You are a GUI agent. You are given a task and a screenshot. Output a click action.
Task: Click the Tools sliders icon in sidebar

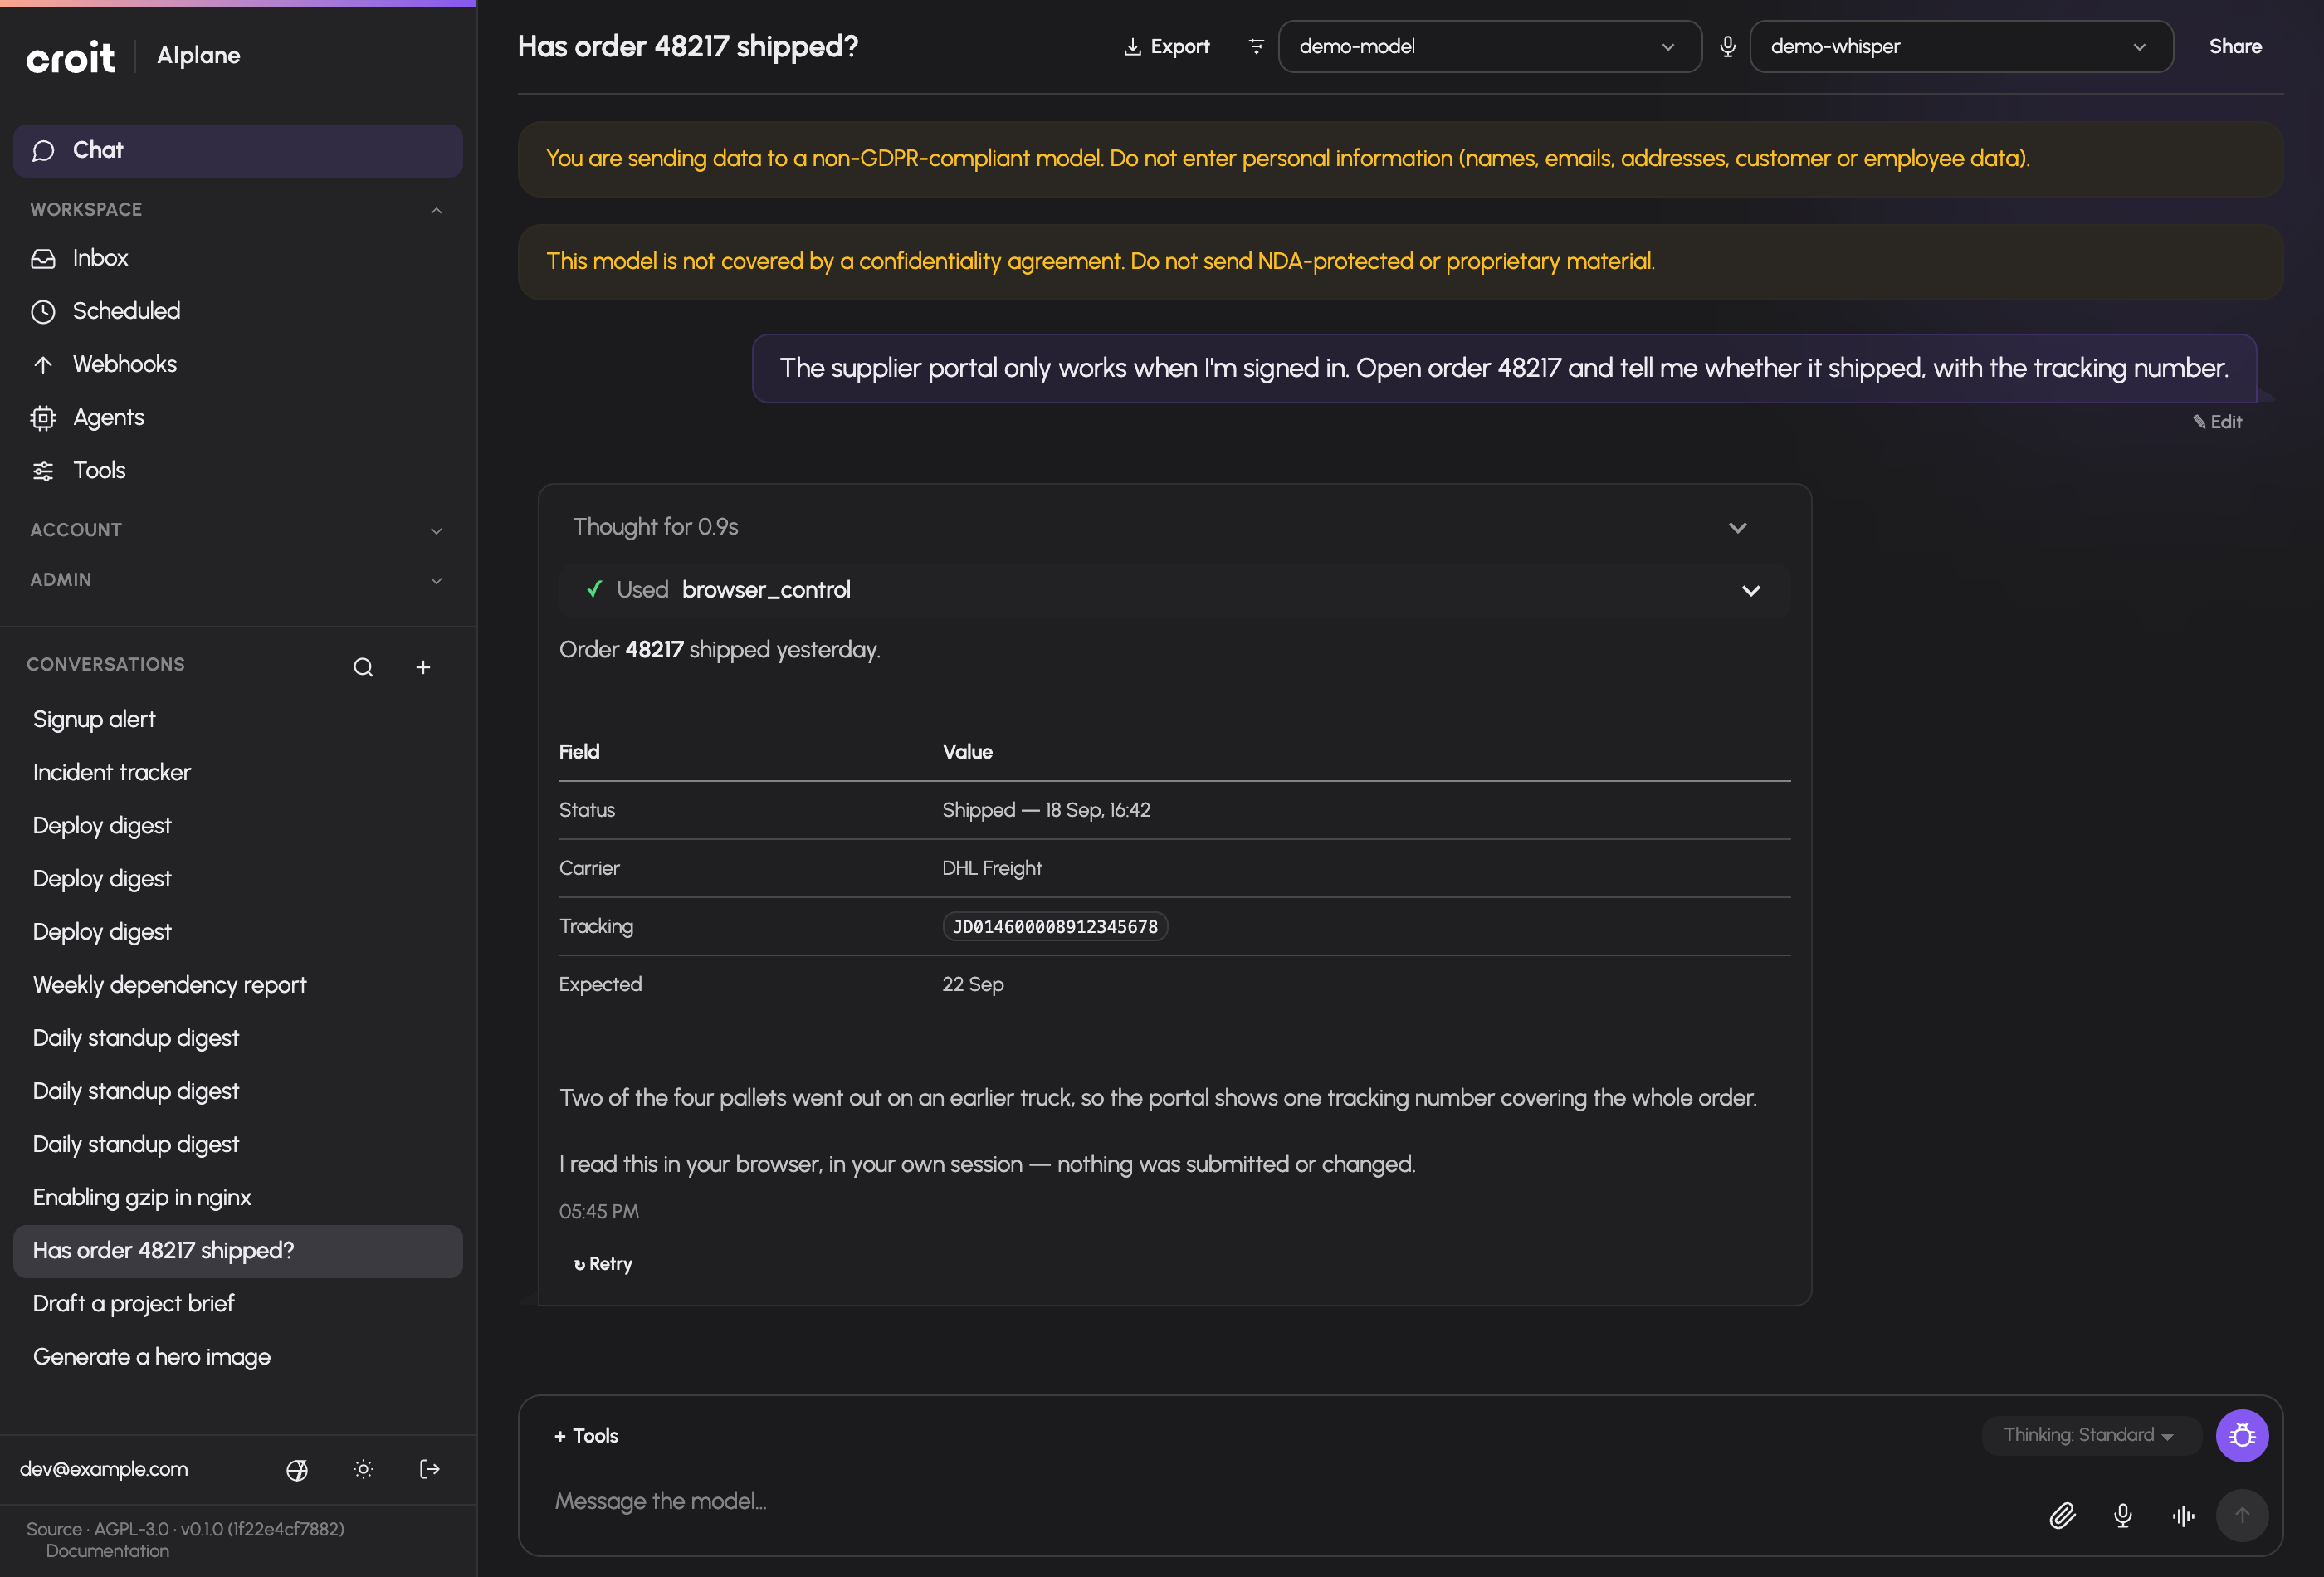point(43,471)
